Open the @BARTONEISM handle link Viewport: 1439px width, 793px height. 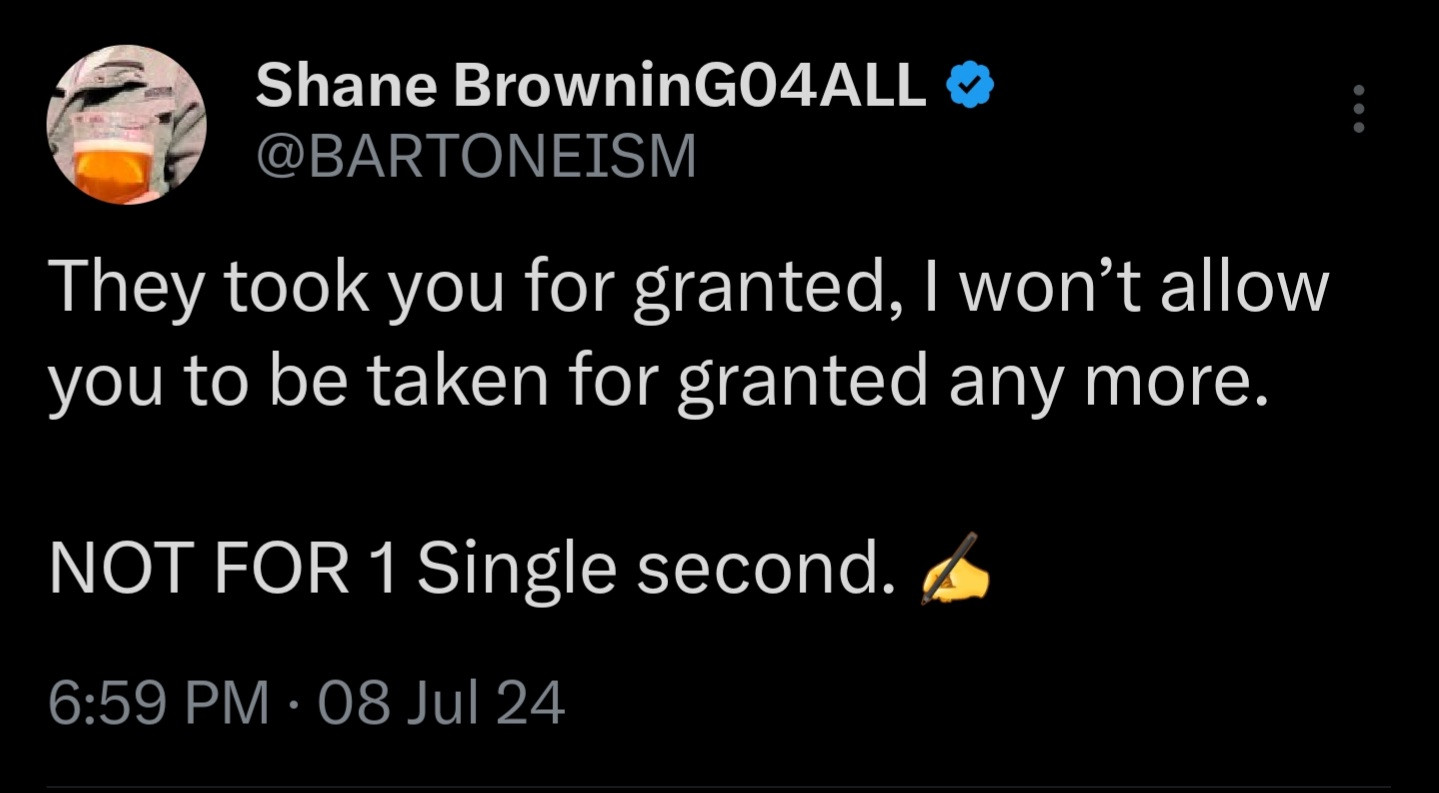475,157
